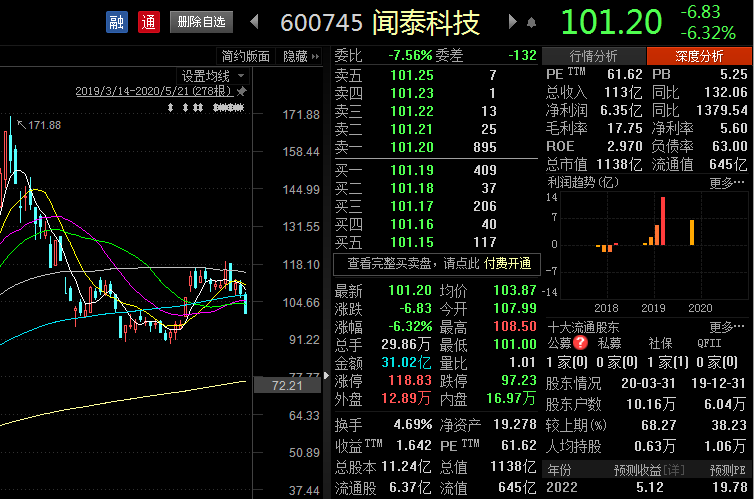Click the 股东户数 10.16万 value
Image resolution: width=754 pixels, height=499 pixels.
tap(651, 404)
